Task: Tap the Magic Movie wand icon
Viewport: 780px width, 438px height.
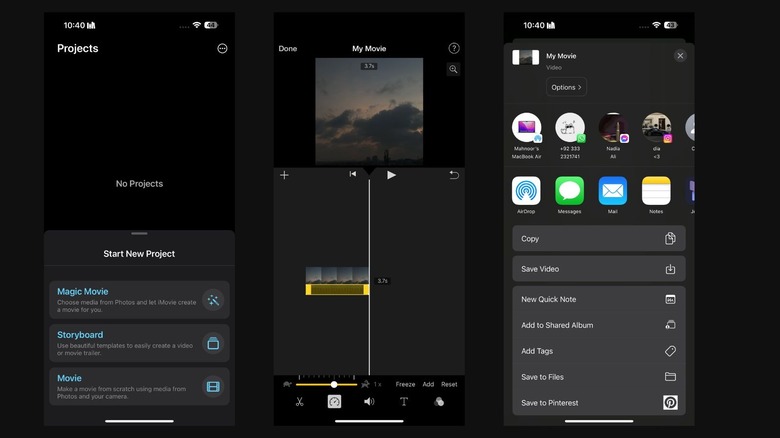Action: click(x=213, y=300)
